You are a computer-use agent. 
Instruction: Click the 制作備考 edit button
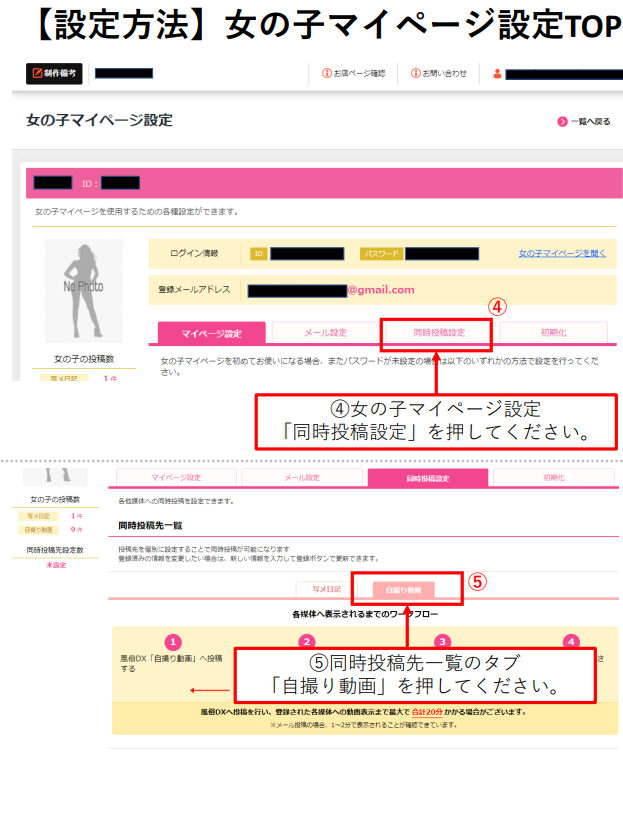[x=54, y=73]
